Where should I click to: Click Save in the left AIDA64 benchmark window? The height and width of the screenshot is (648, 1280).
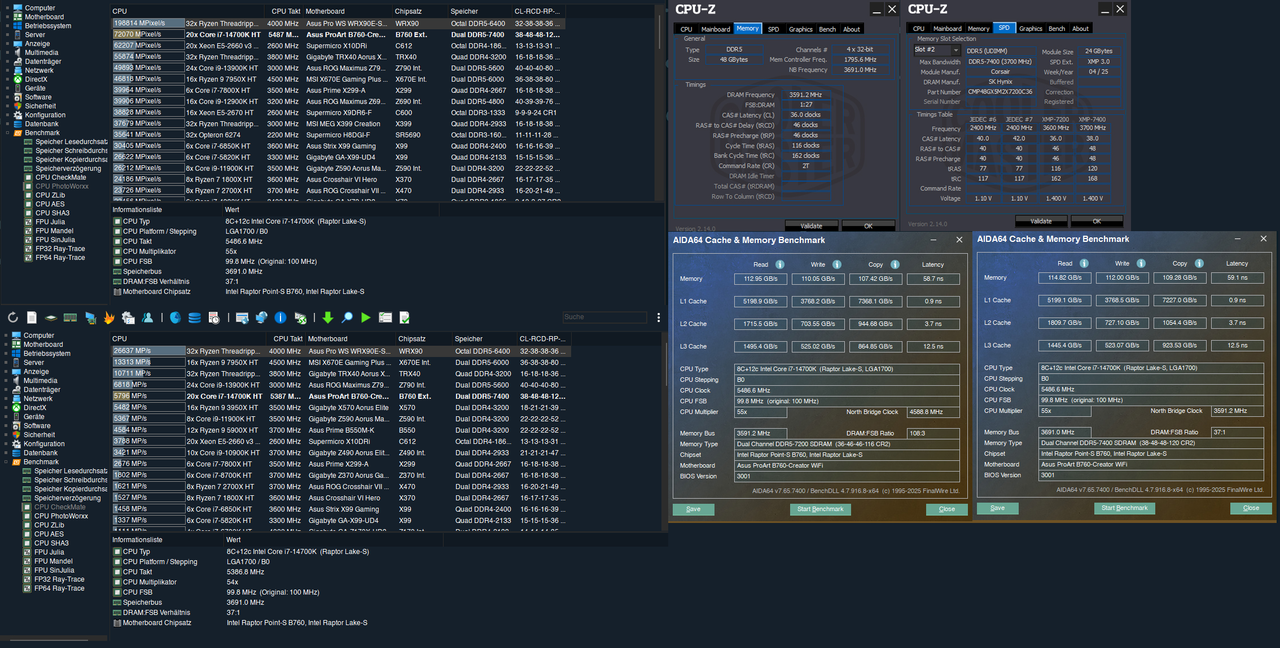[693, 509]
